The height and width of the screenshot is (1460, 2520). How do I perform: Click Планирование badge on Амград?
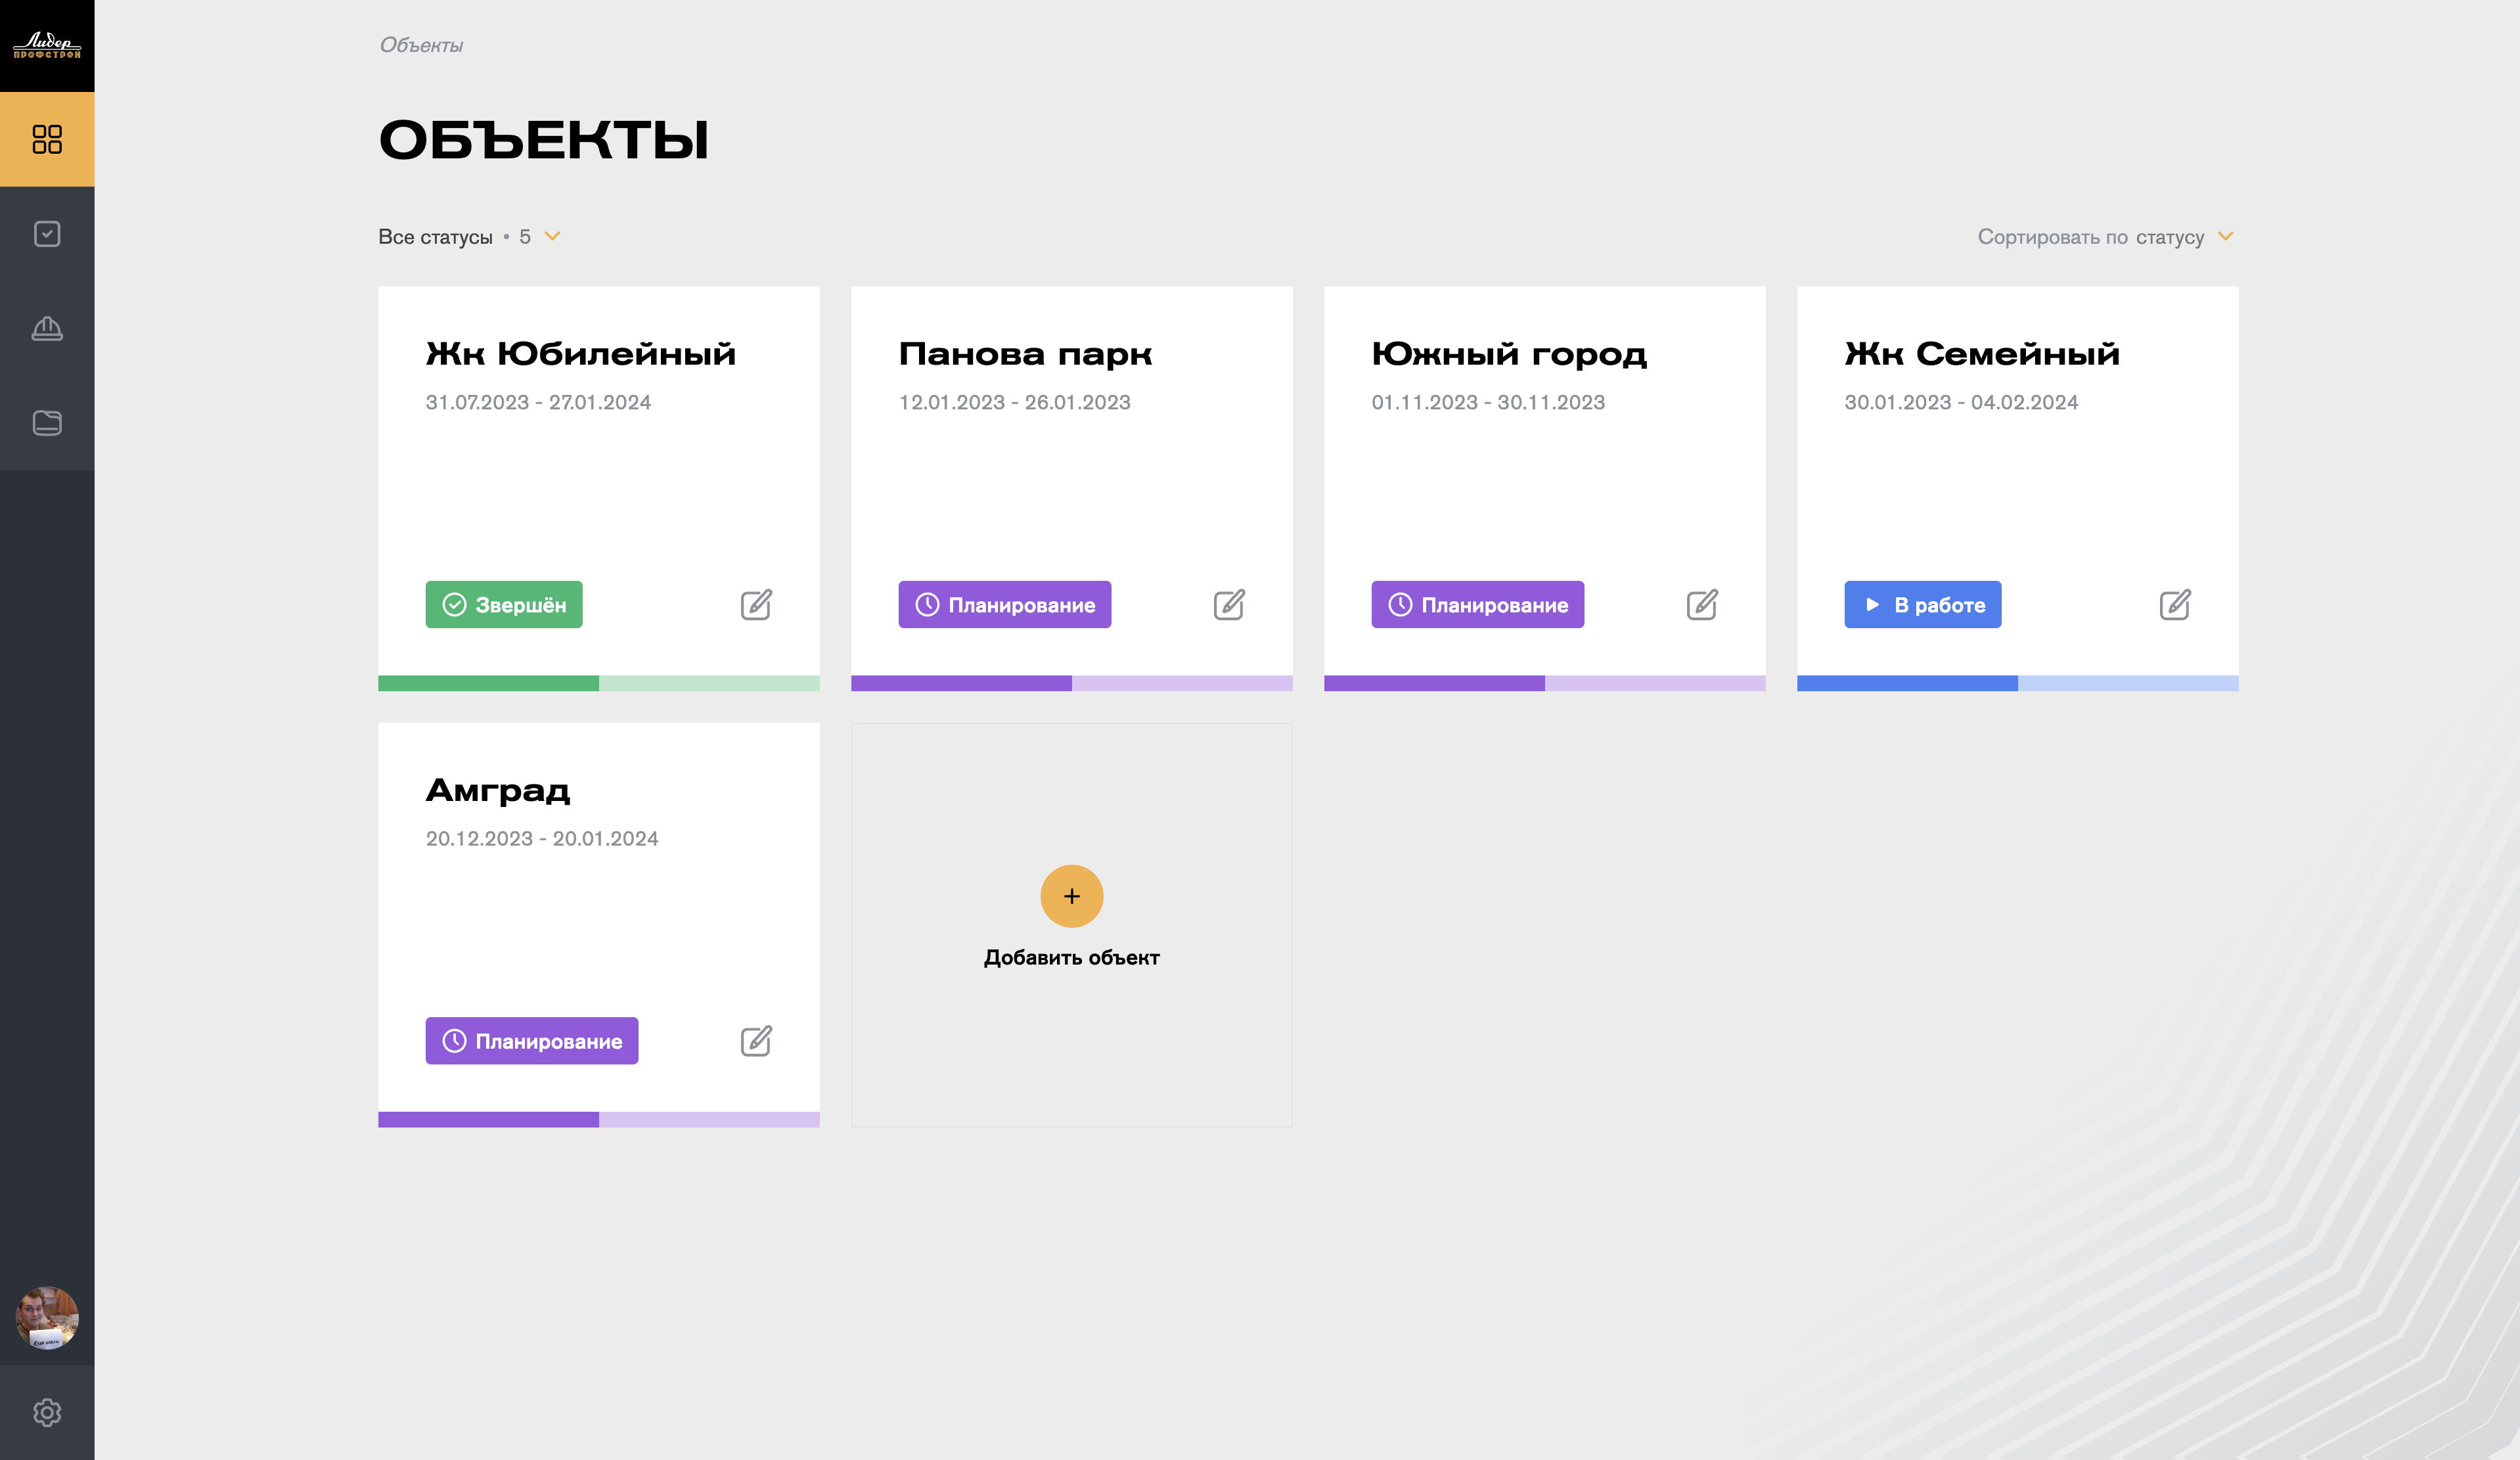[x=532, y=1040]
